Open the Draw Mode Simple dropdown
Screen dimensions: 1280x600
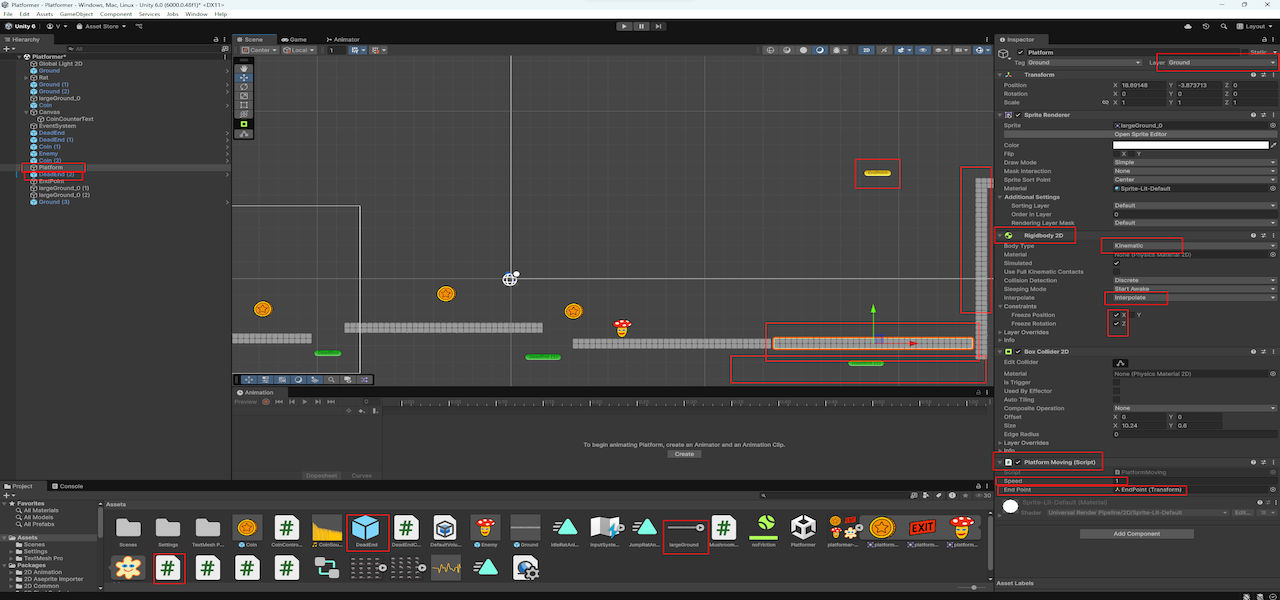click(1195, 163)
